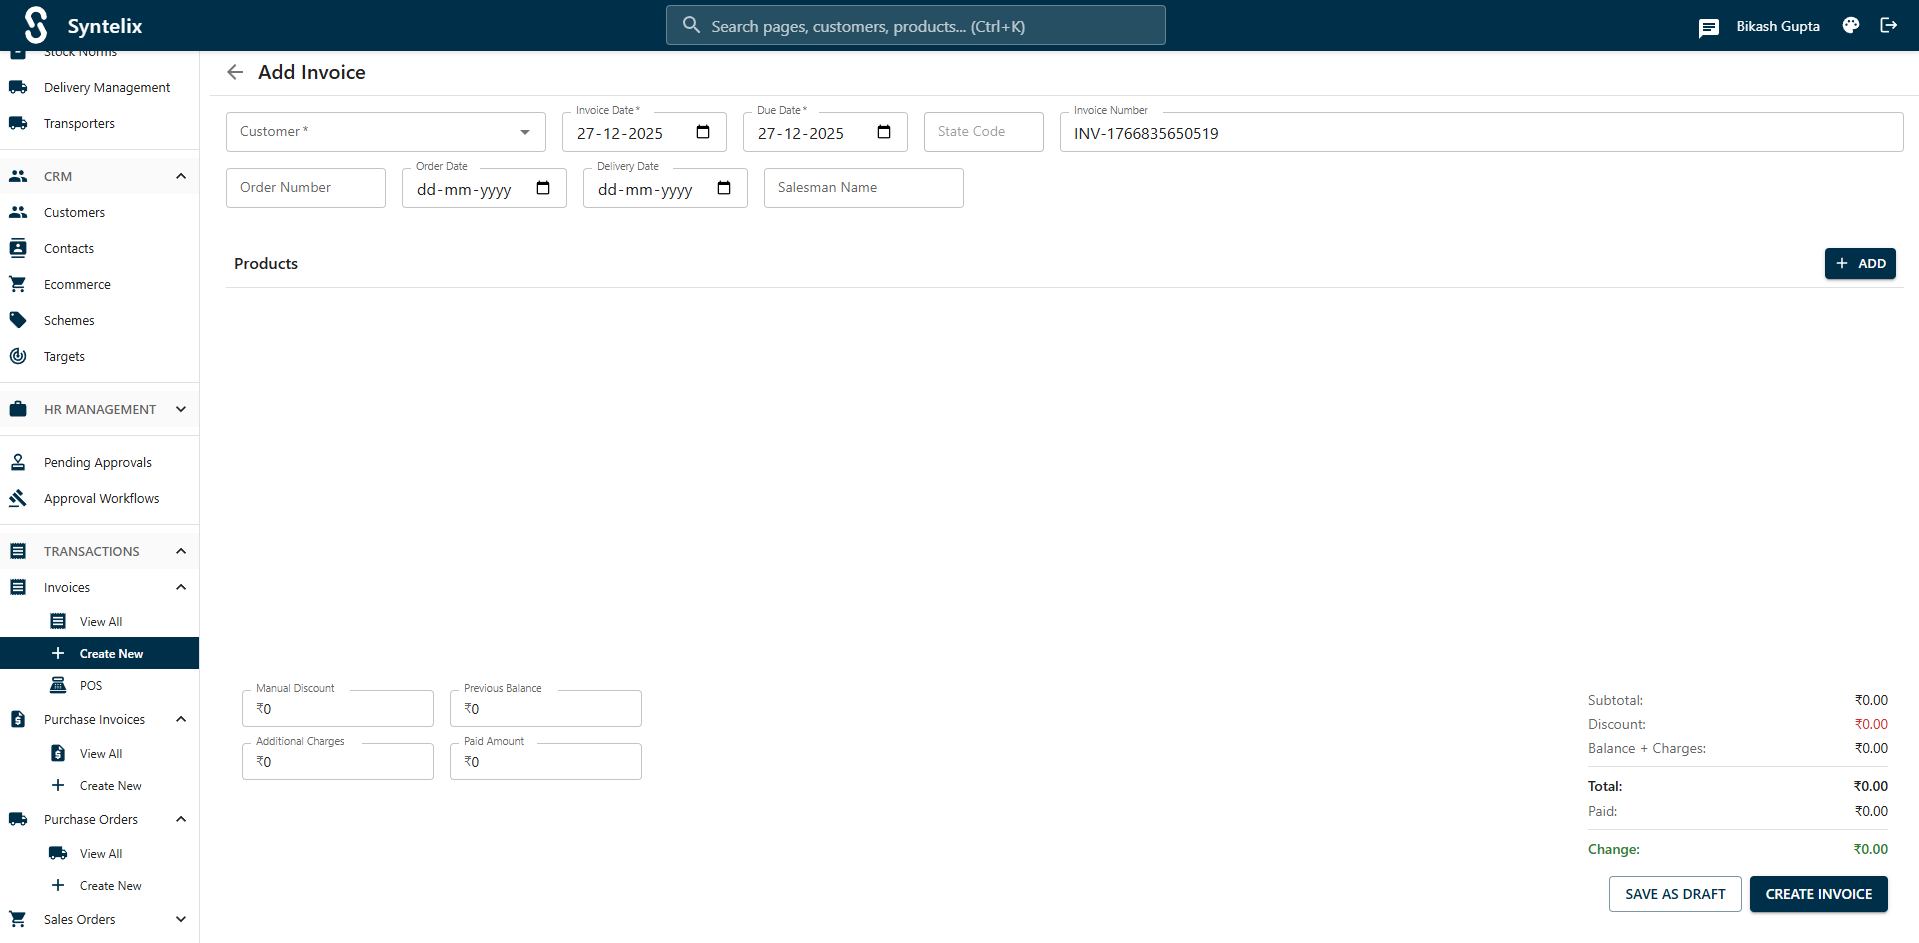1919x943 pixels.
Task: Select the Contacts icon in the sidebar
Action: (x=18, y=247)
